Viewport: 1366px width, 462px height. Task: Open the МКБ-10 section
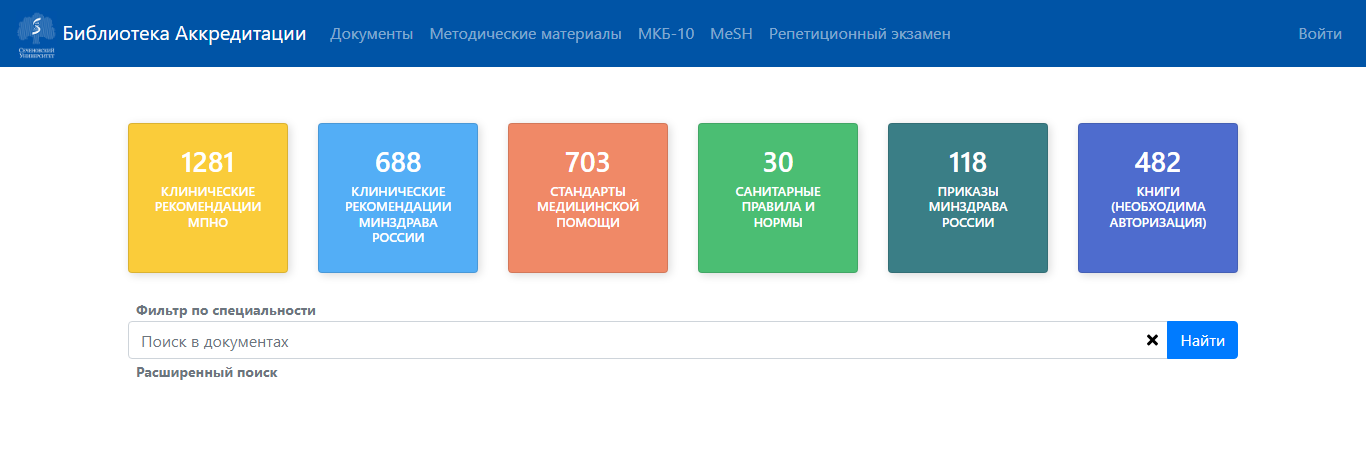[666, 34]
